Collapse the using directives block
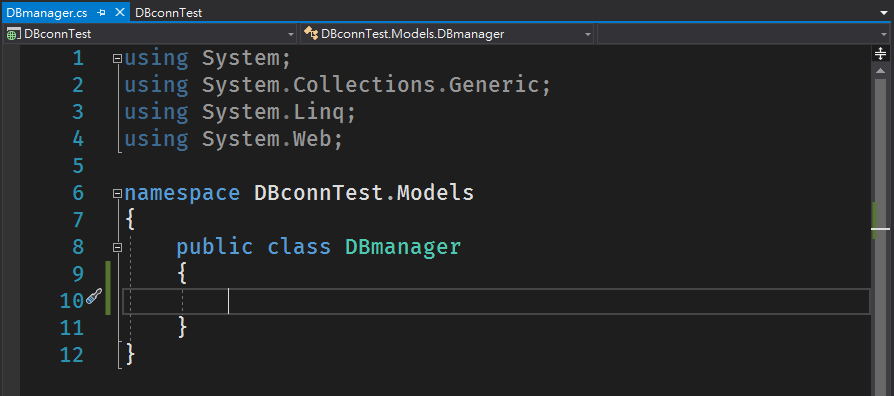Image resolution: width=894 pixels, height=396 pixels. coord(117,58)
